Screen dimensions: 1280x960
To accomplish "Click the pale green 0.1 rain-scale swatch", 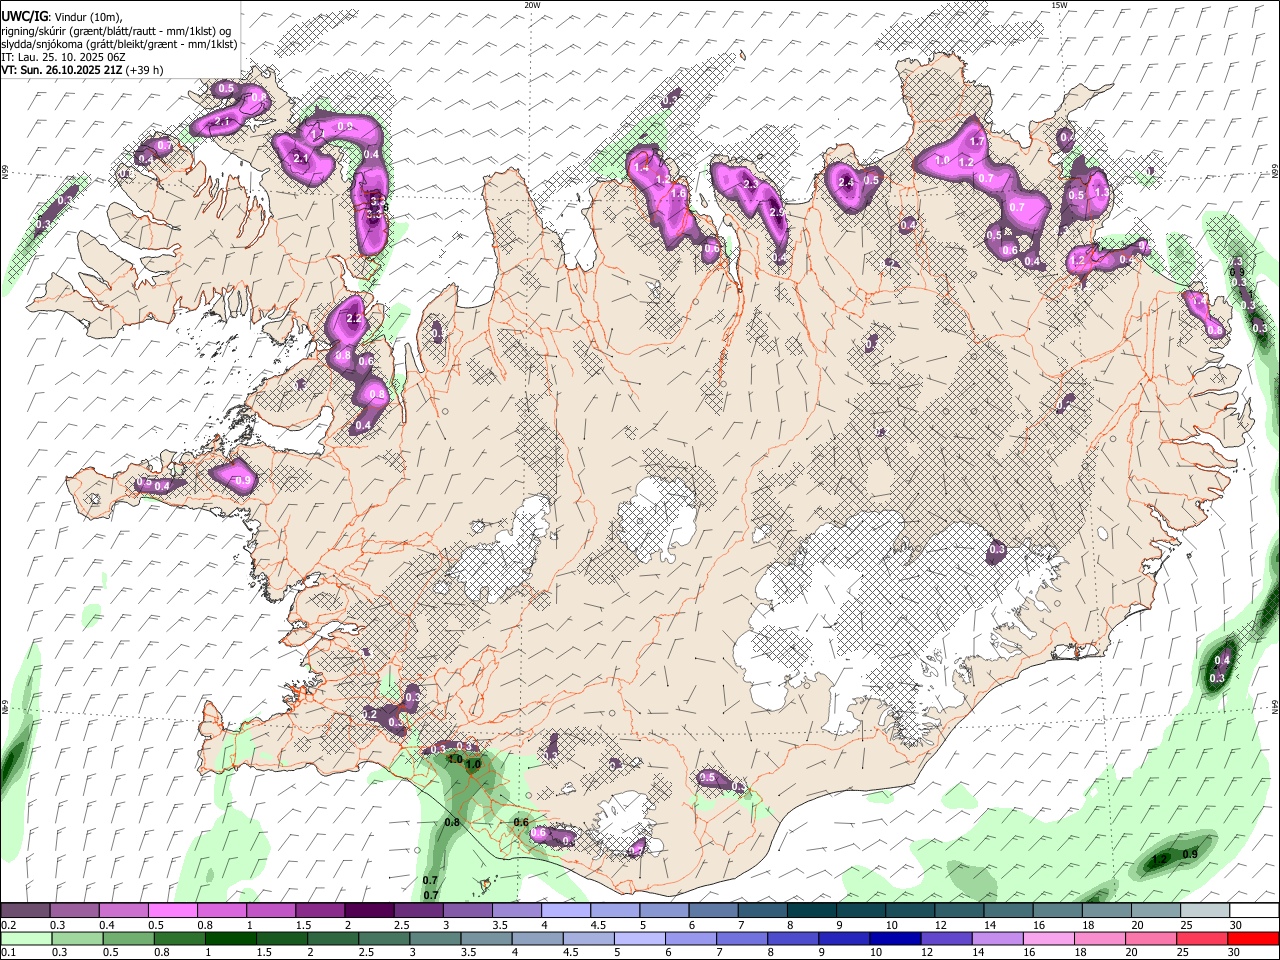I will [25, 938].
